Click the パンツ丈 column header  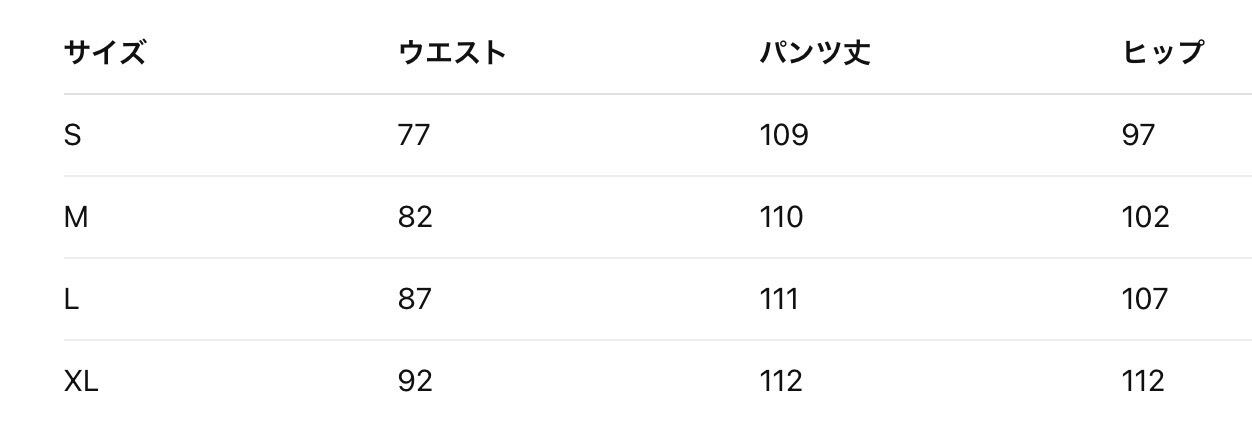pyautogui.click(x=815, y=53)
